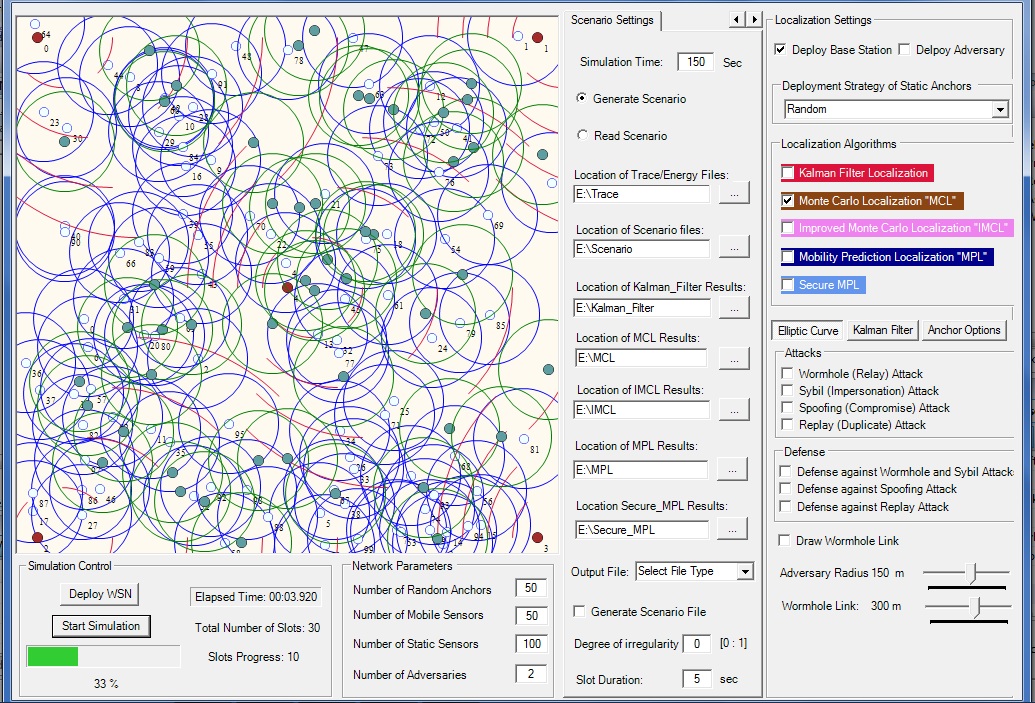
Task: Click Start Simulation button
Action: pyautogui.click(x=101, y=626)
